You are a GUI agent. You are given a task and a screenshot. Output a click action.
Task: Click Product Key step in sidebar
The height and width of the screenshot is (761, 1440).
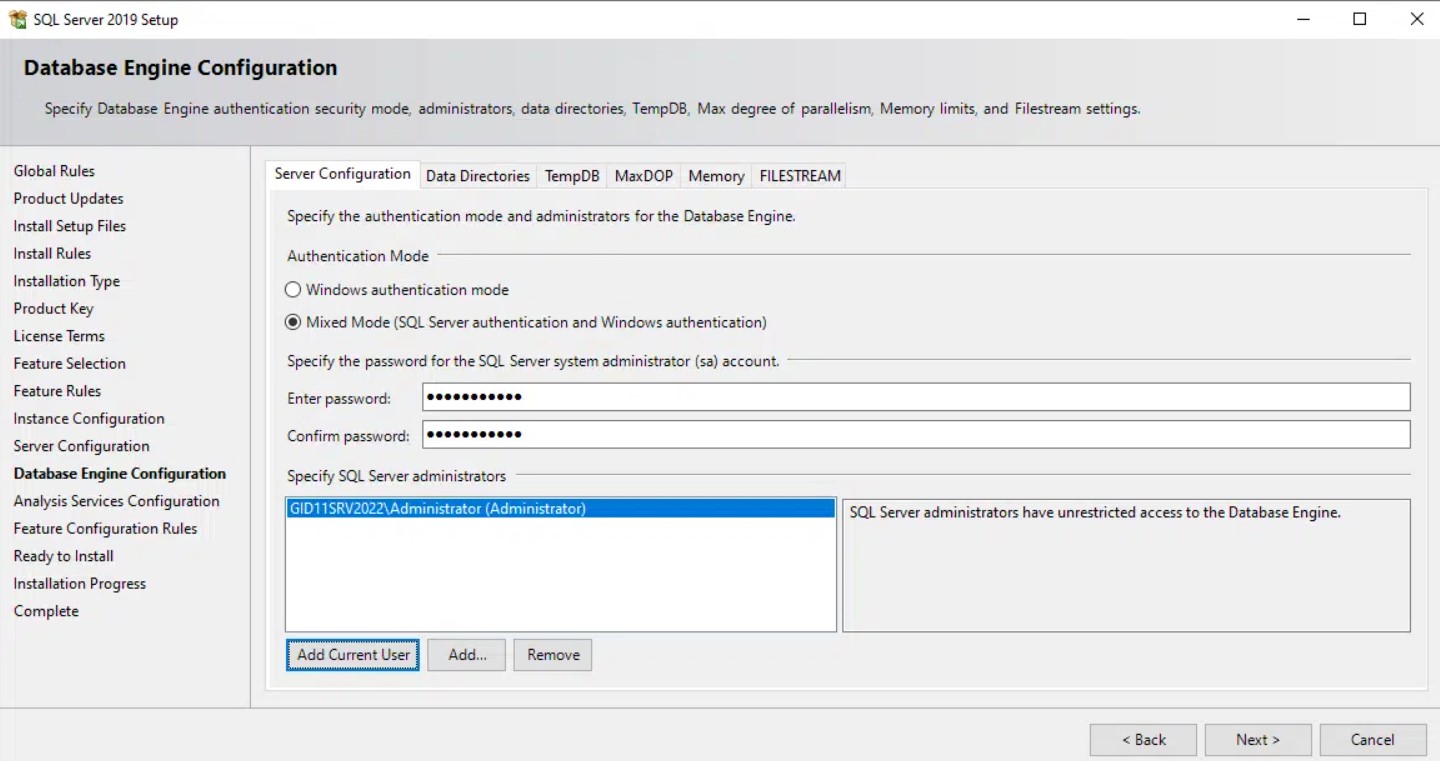[x=54, y=309]
